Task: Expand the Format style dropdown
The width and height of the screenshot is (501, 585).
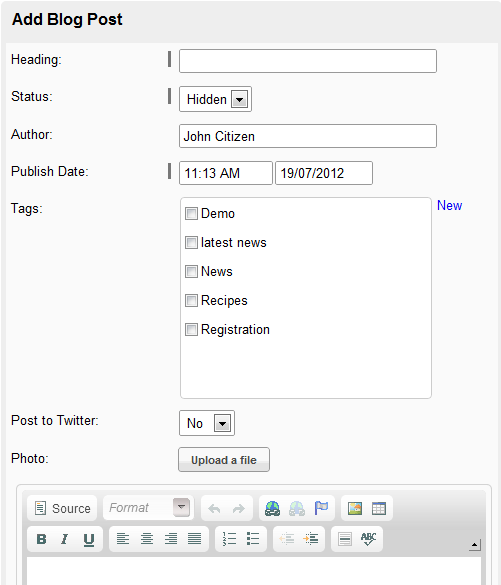Action: click(x=148, y=508)
